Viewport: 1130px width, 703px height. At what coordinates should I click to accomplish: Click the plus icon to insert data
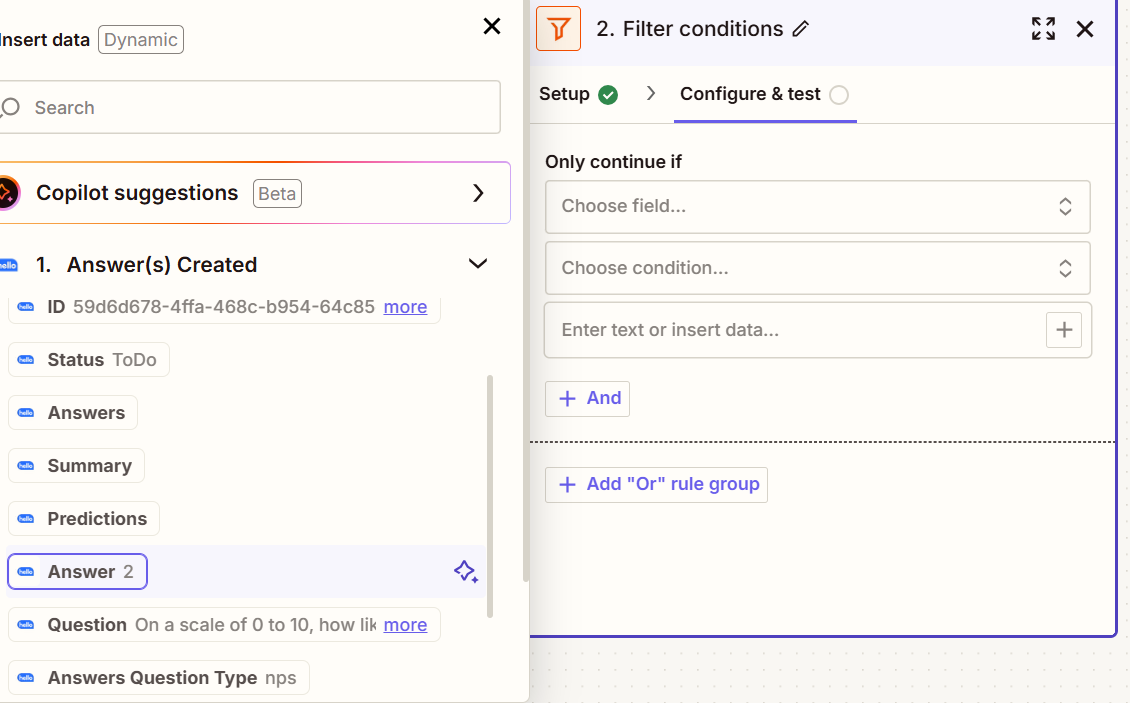pyautogui.click(x=1064, y=330)
